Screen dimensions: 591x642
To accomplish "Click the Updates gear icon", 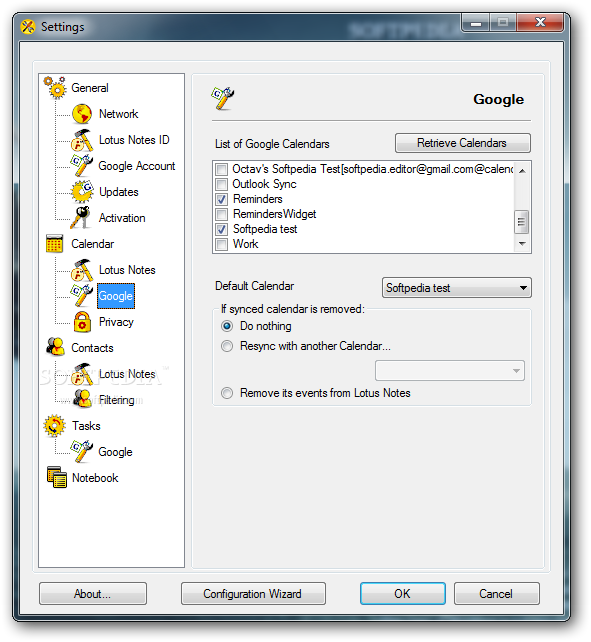I will (82, 192).
